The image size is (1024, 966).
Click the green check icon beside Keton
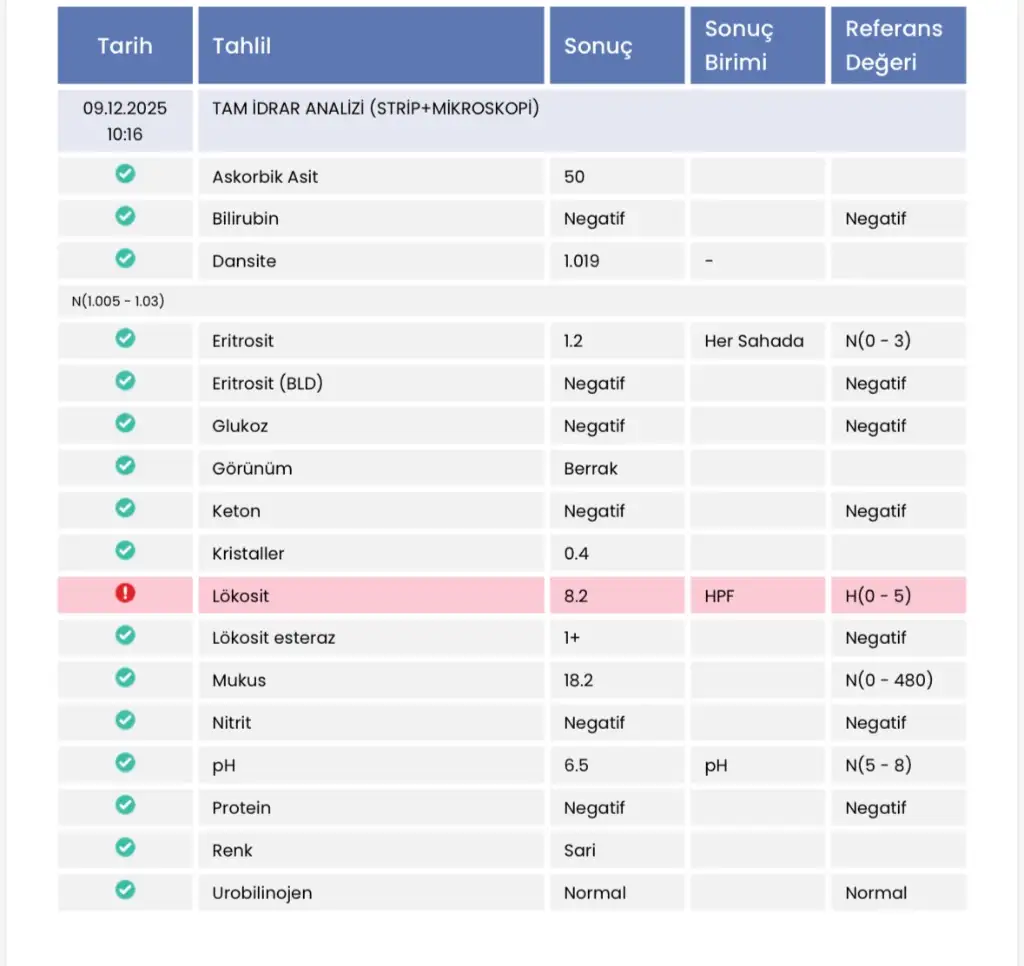click(x=125, y=509)
